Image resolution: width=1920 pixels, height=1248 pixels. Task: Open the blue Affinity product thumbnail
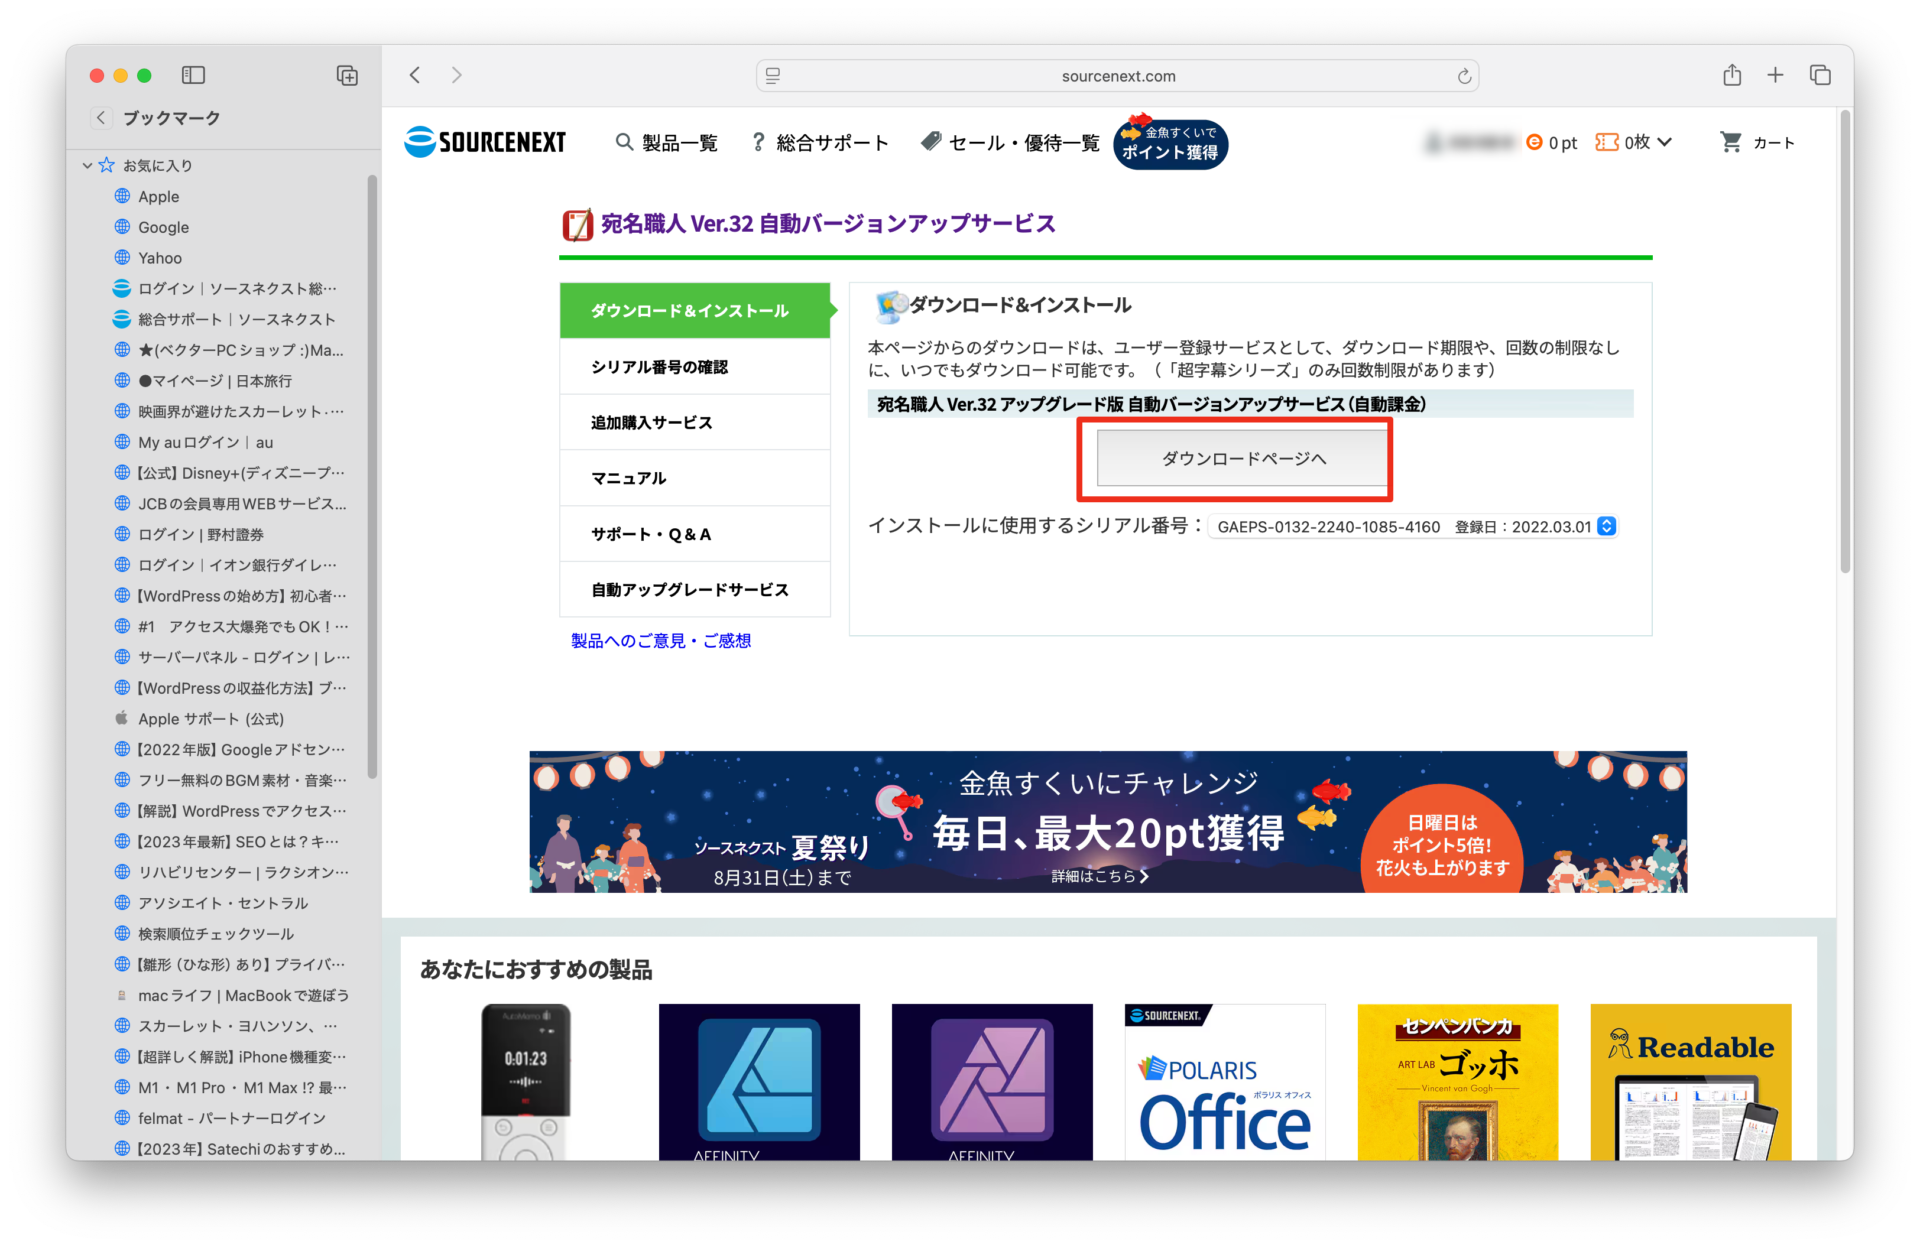point(759,1082)
